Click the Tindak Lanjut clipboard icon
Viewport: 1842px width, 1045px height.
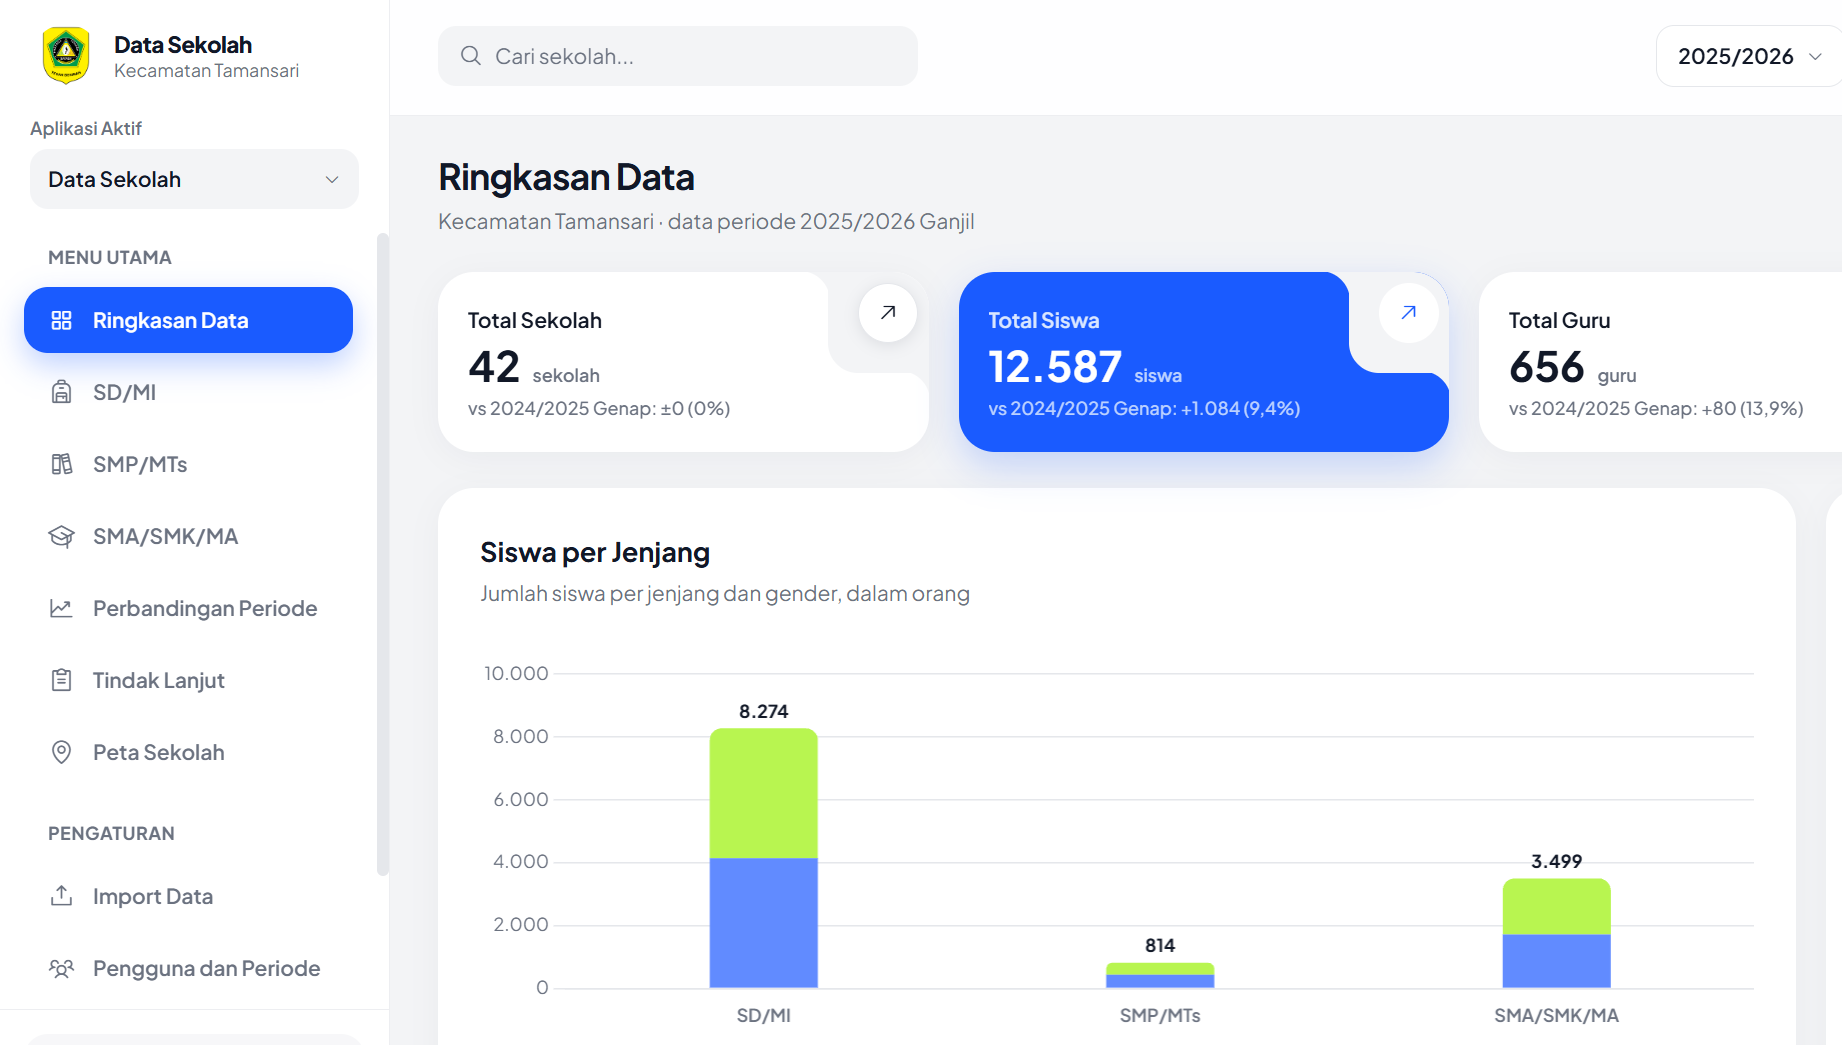[62, 680]
